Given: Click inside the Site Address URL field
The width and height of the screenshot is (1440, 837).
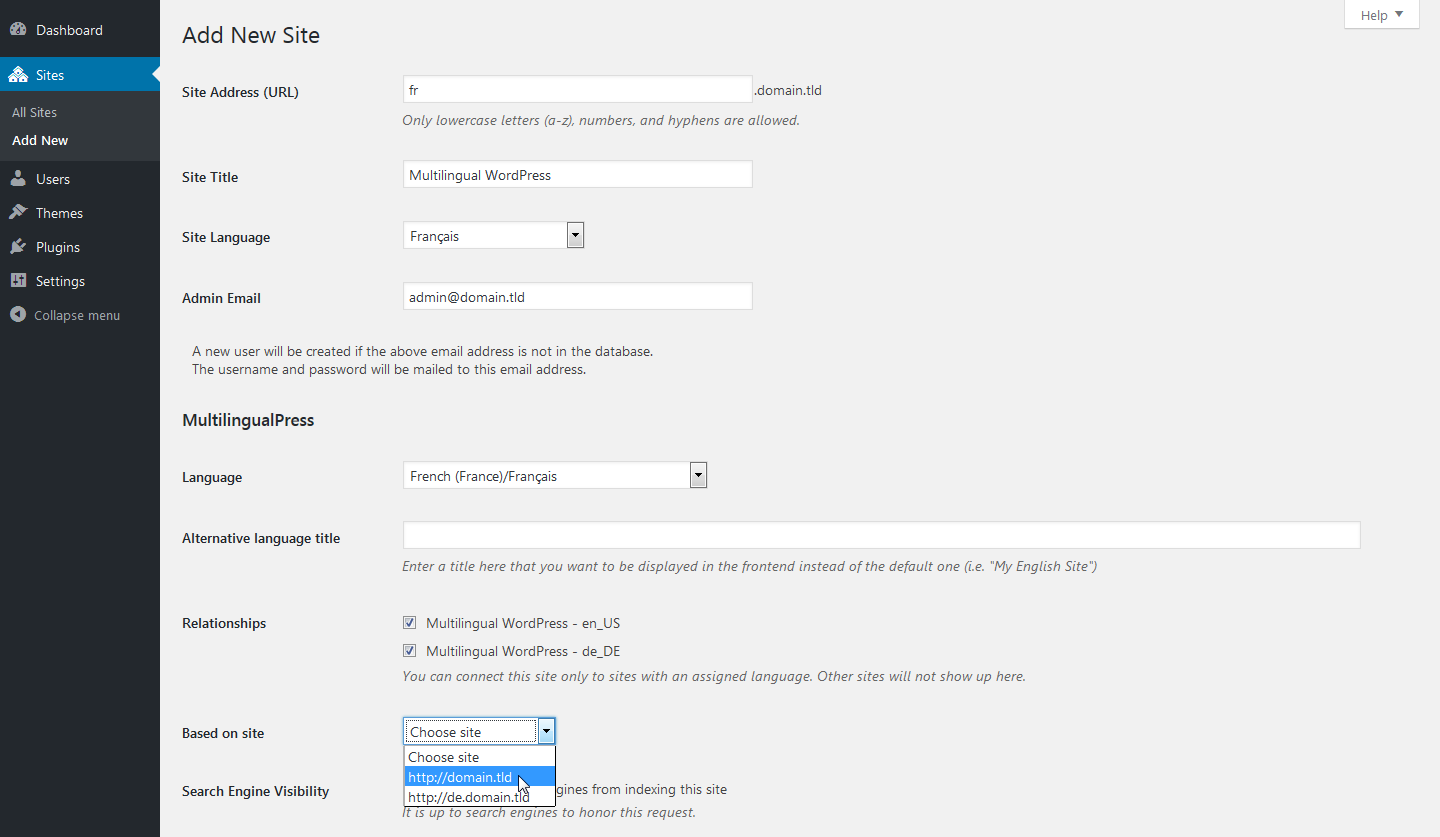Looking at the screenshot, I should tap(577, 89).
